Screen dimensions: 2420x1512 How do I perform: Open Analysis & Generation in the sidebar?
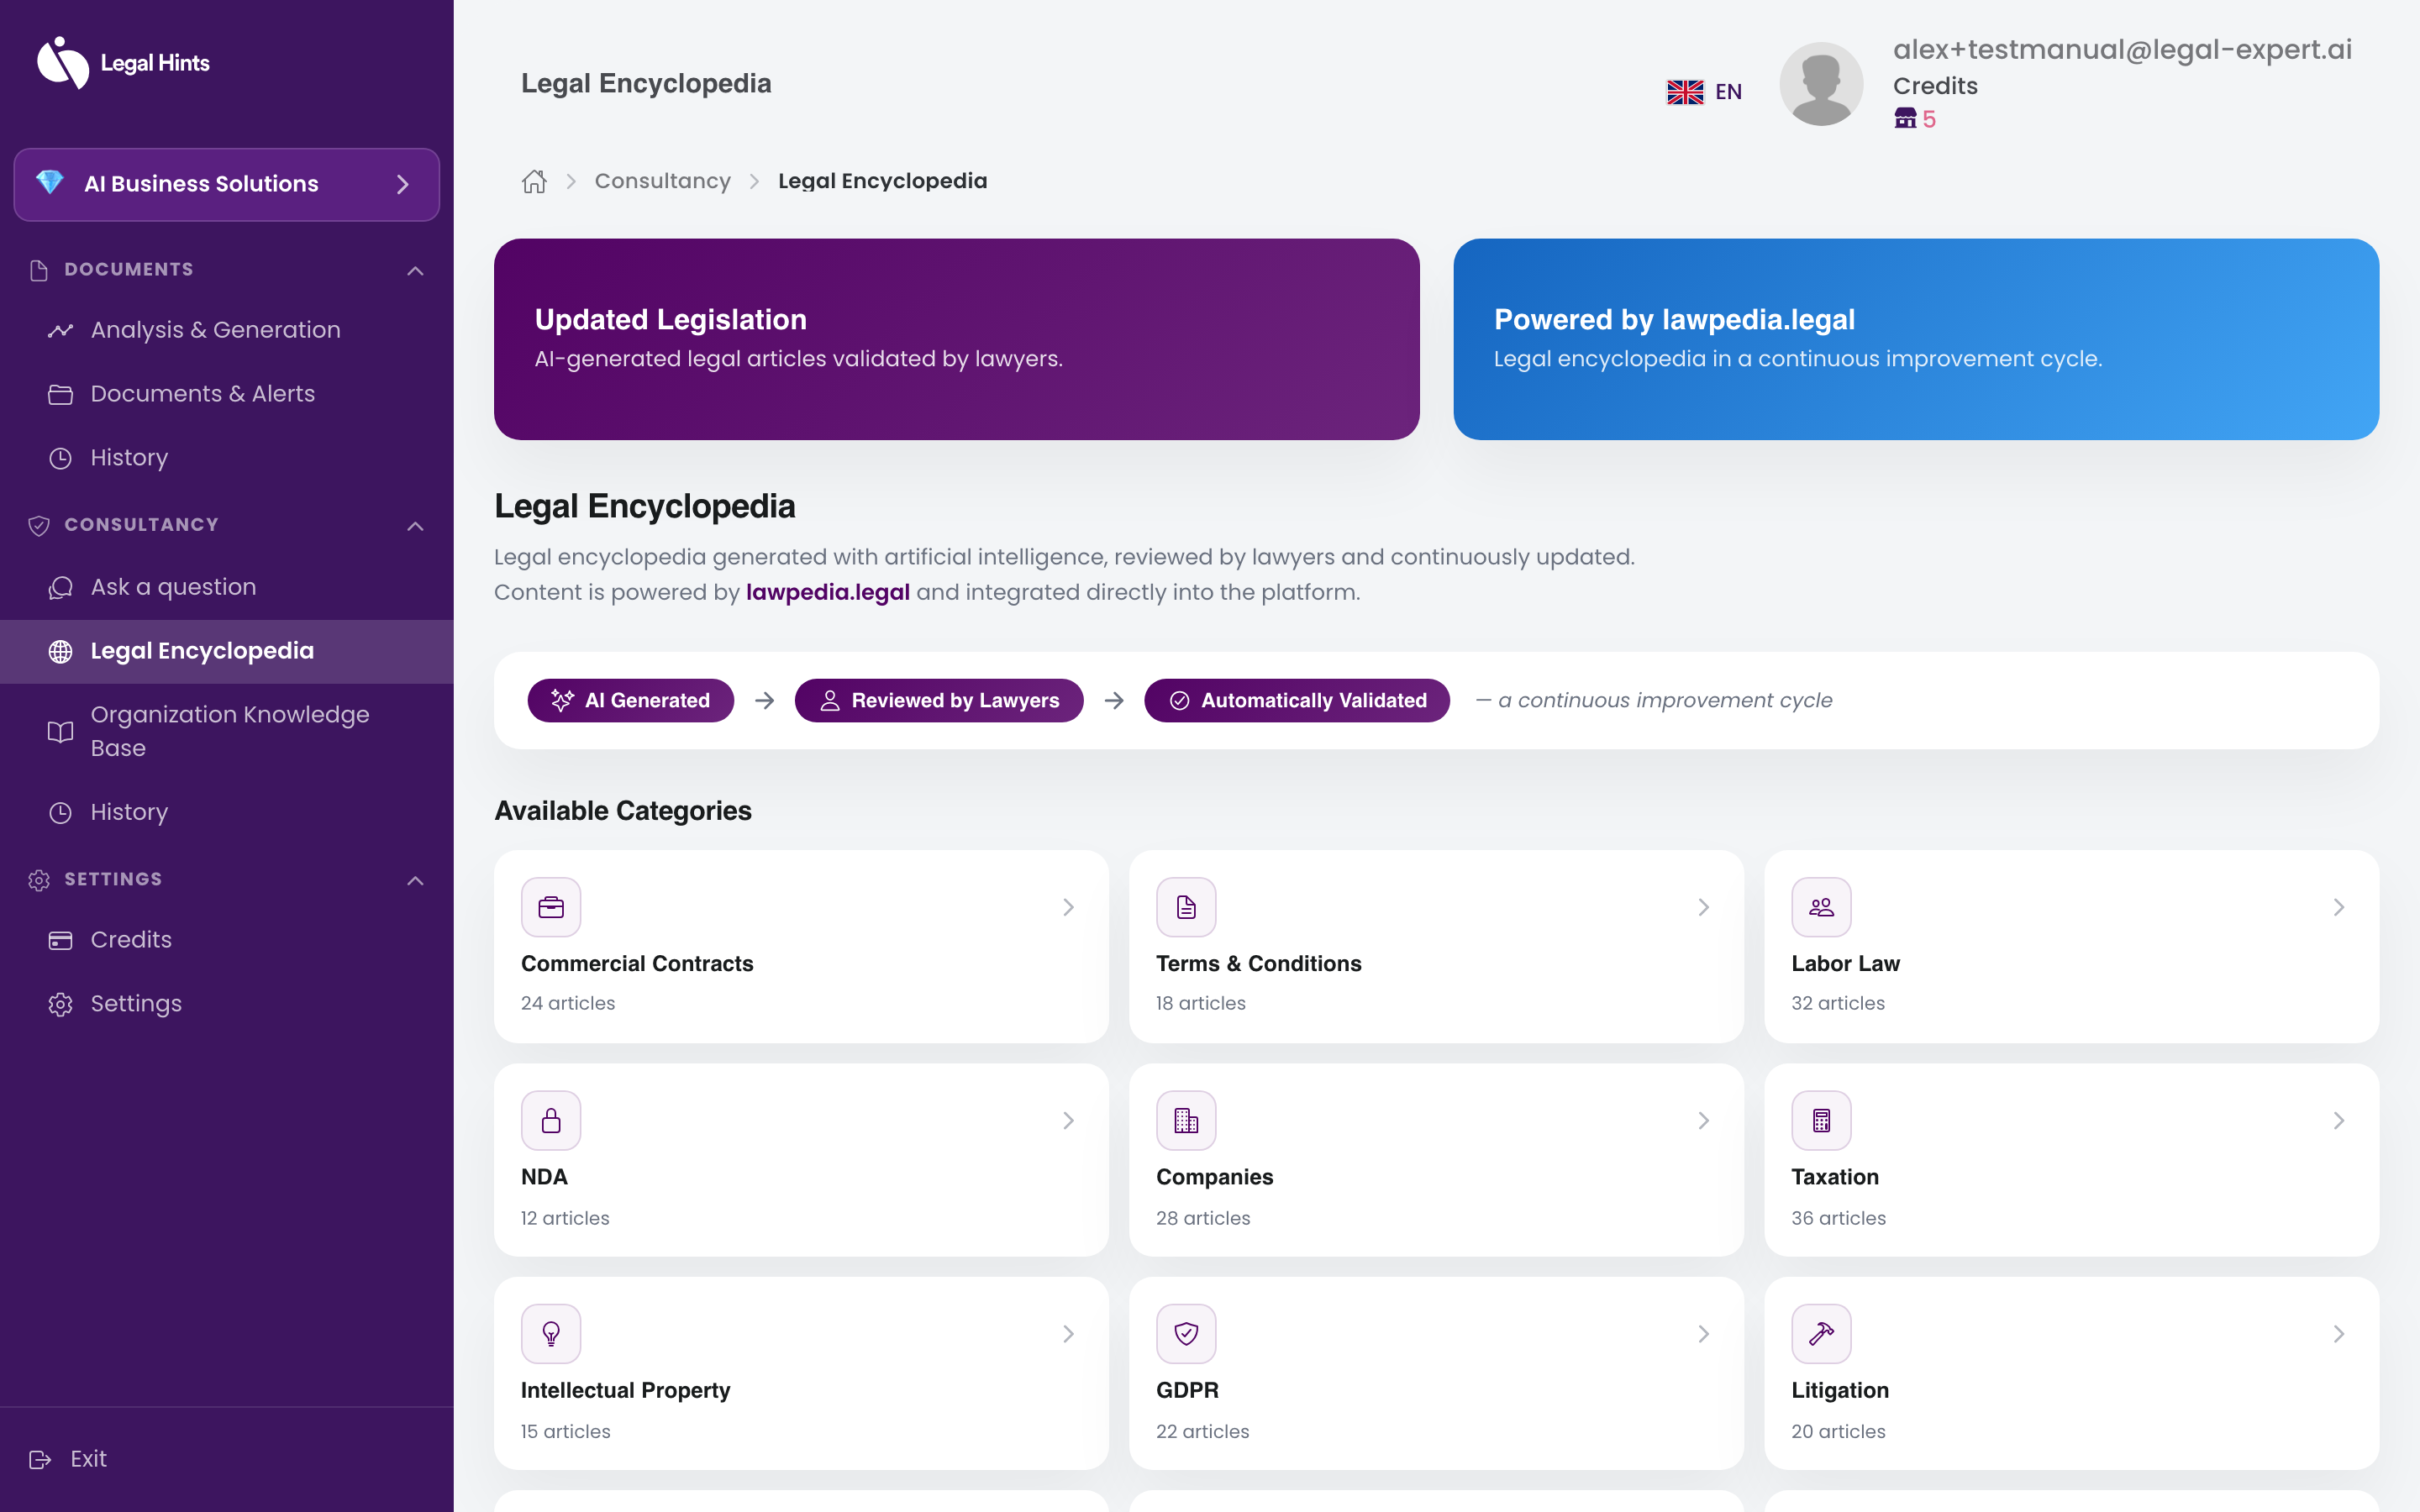pos(226,330)
